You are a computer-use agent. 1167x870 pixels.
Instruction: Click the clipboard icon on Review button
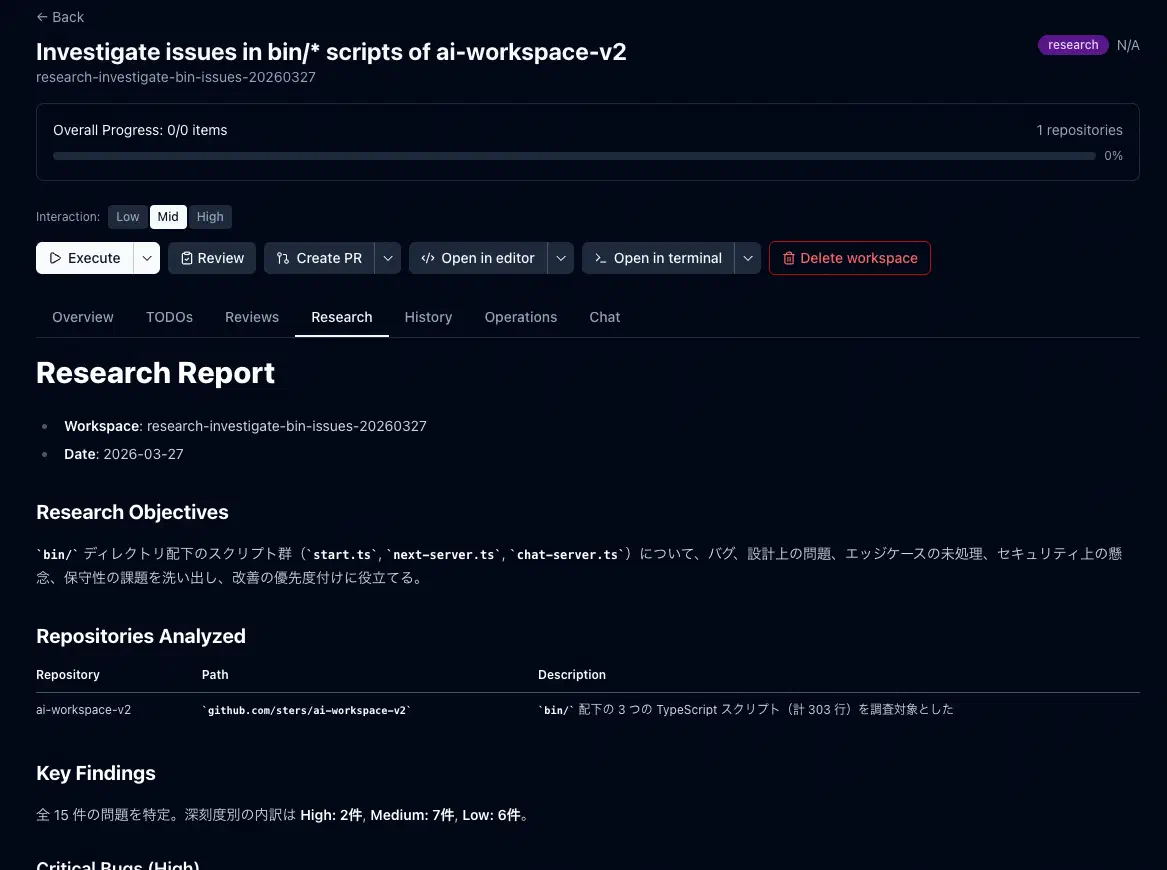(186, 258)
